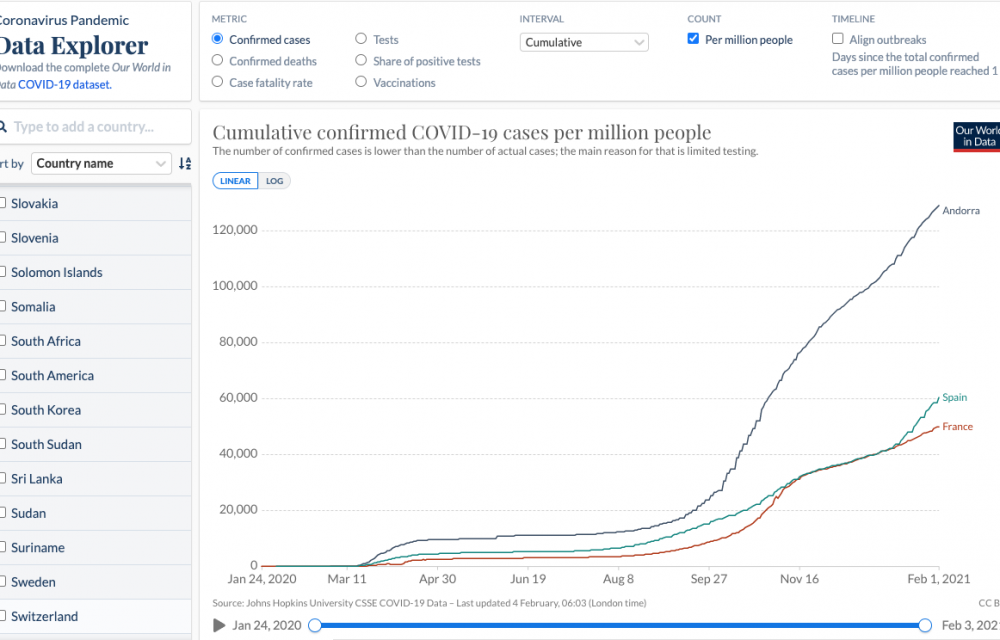Uncheck the Per million people checkbox
The height and width of the screenshot is (640, 1000).
[x=694, y=40]
